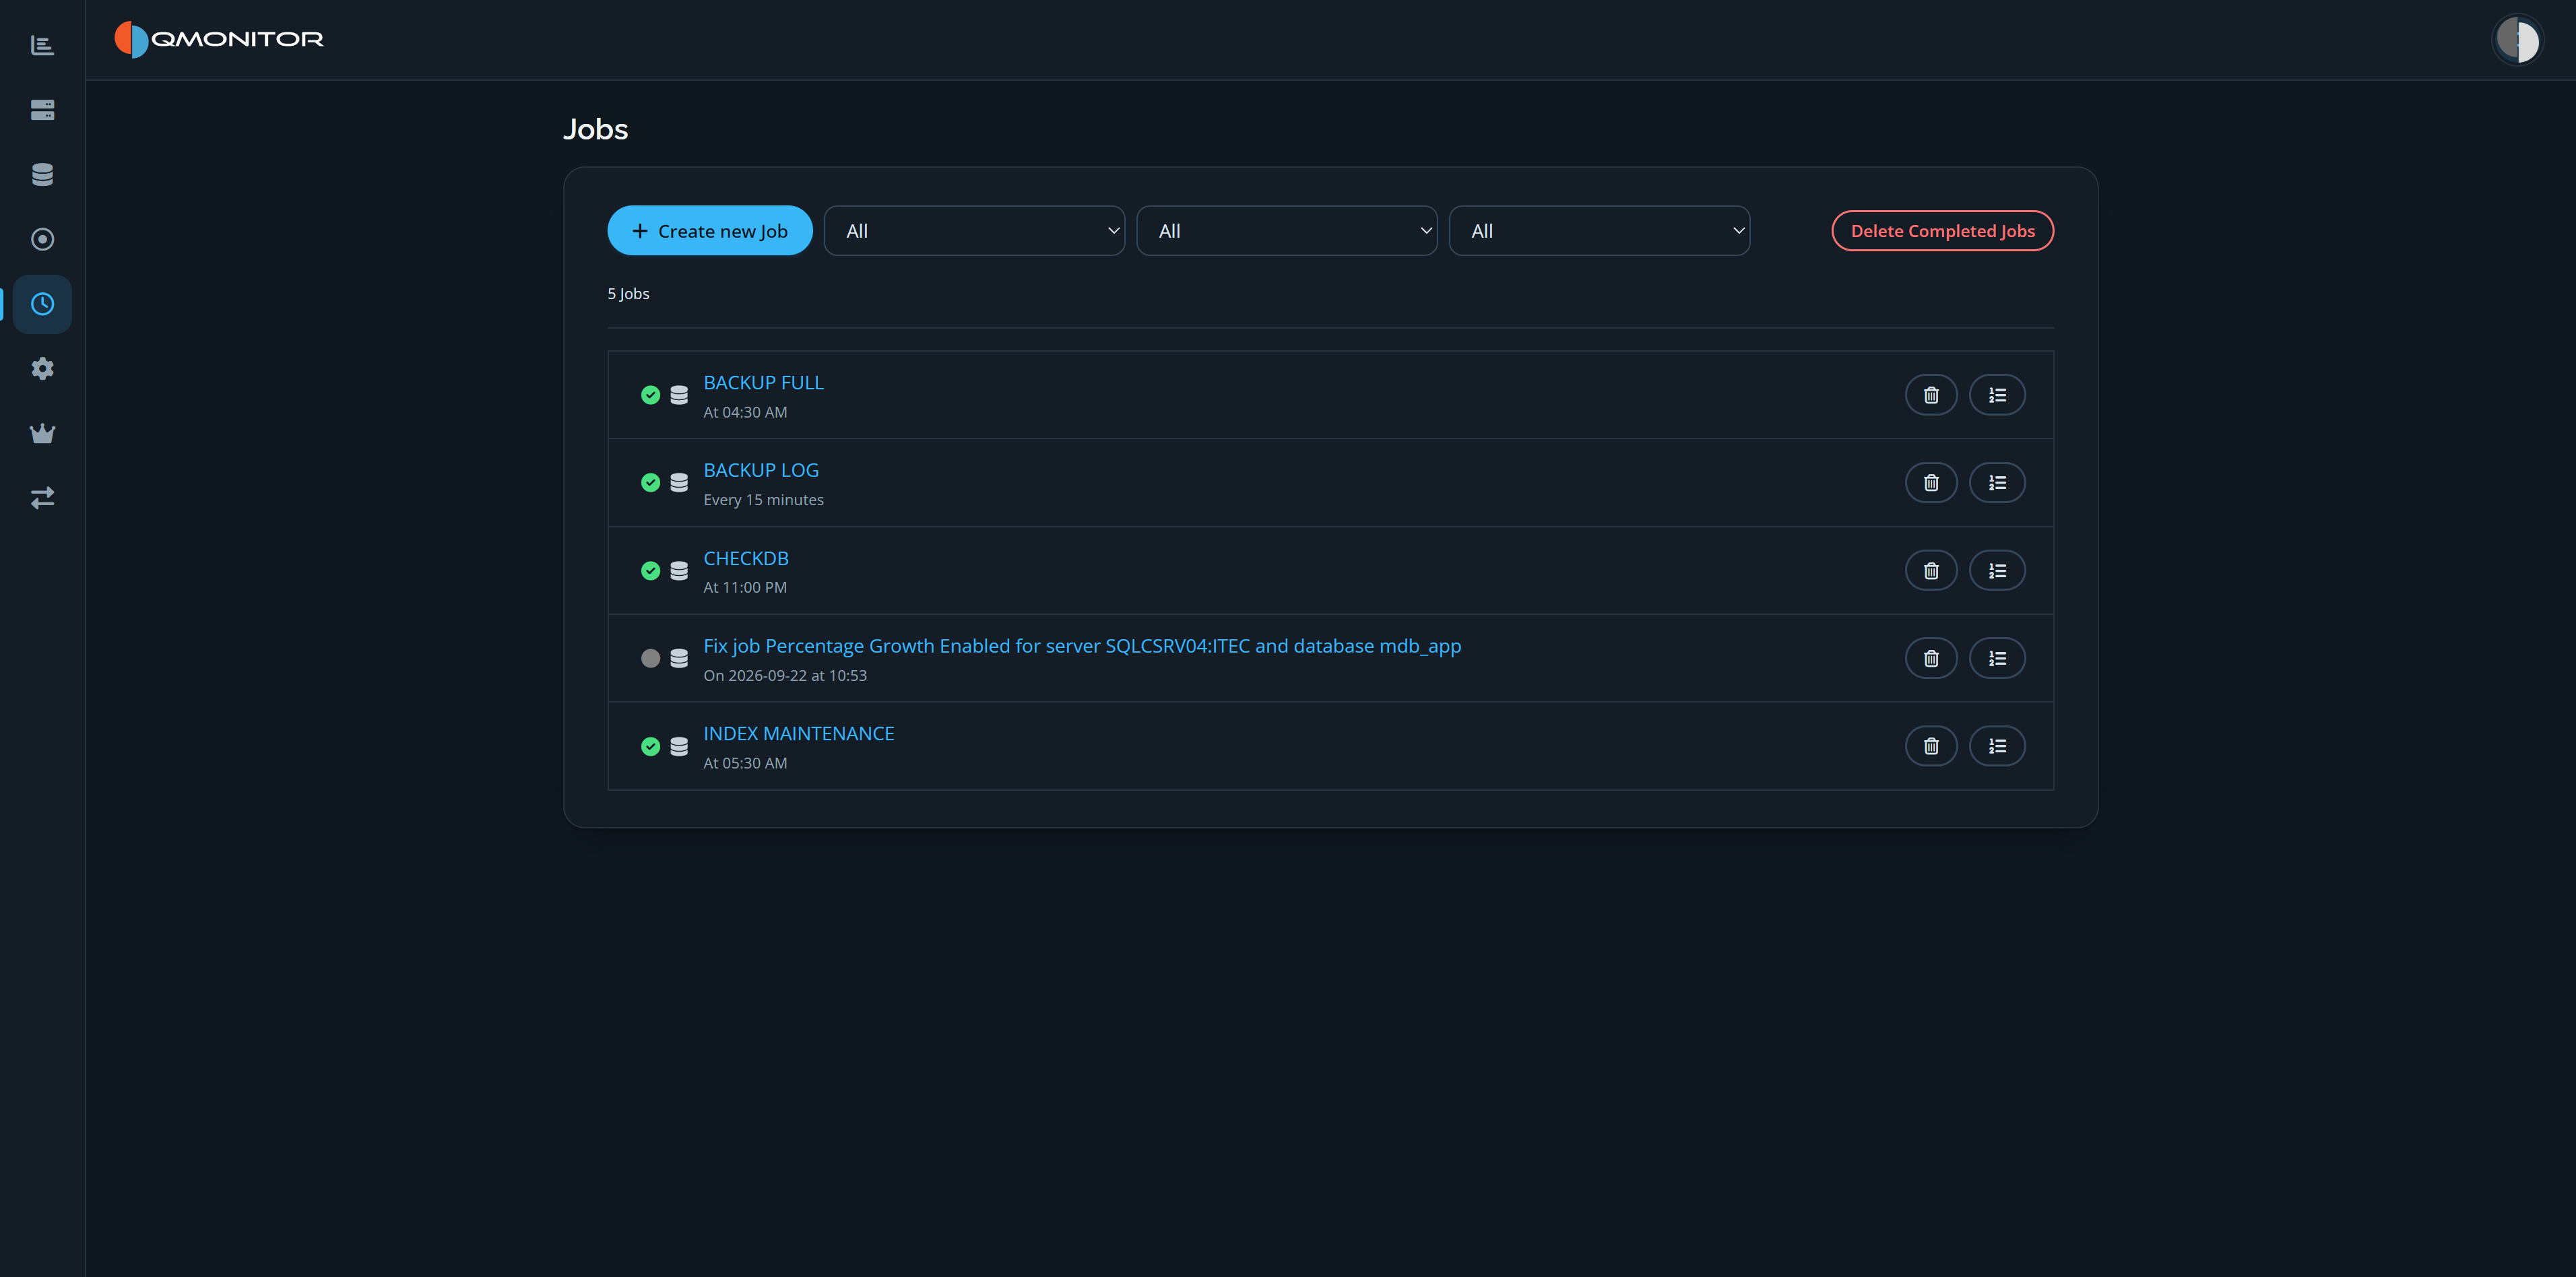Screen dimensions: 2576x1277
Task: Click green status check of INDEX MAINTENANCE
Action: click(651, 746)
